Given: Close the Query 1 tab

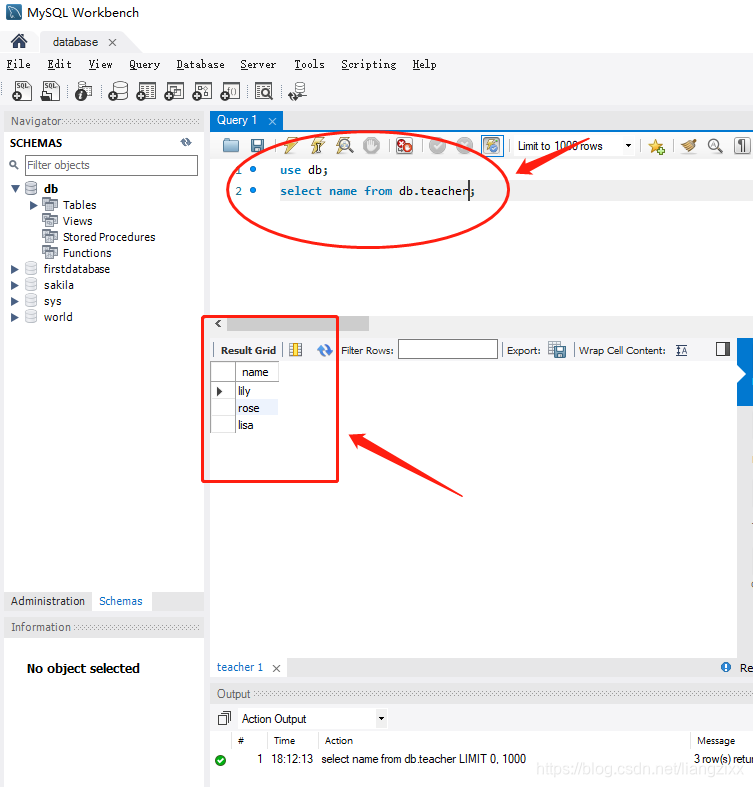Looking at the screenshot, I should click(272, 121).
